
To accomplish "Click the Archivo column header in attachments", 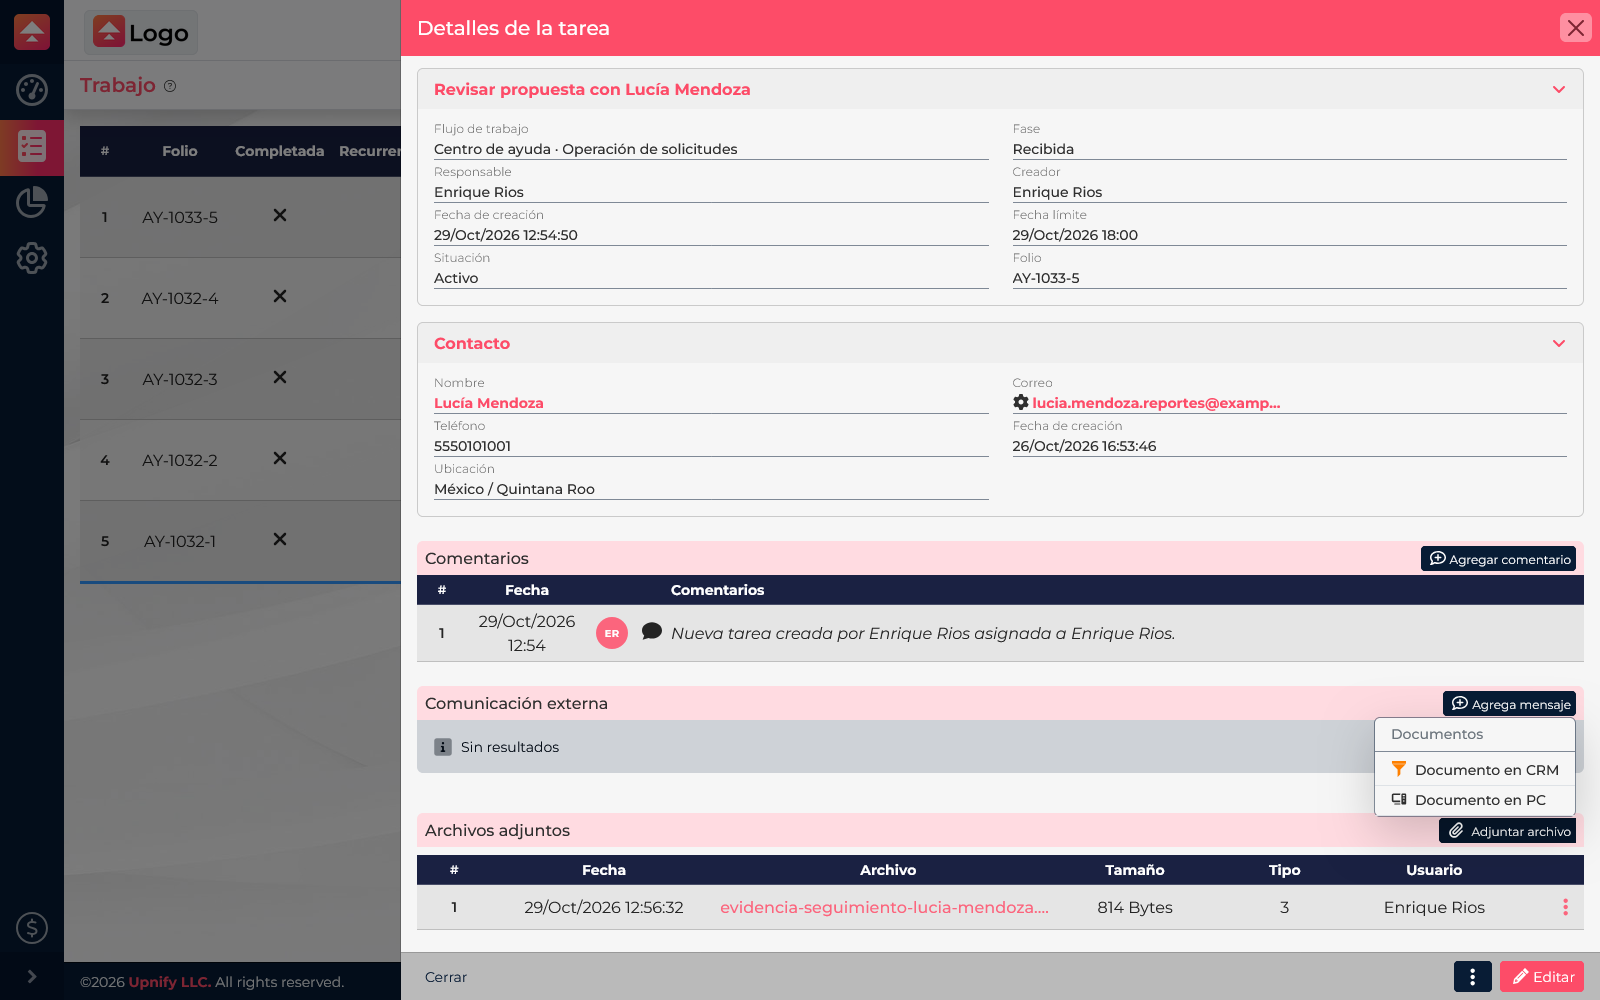I will click(888, 870).
